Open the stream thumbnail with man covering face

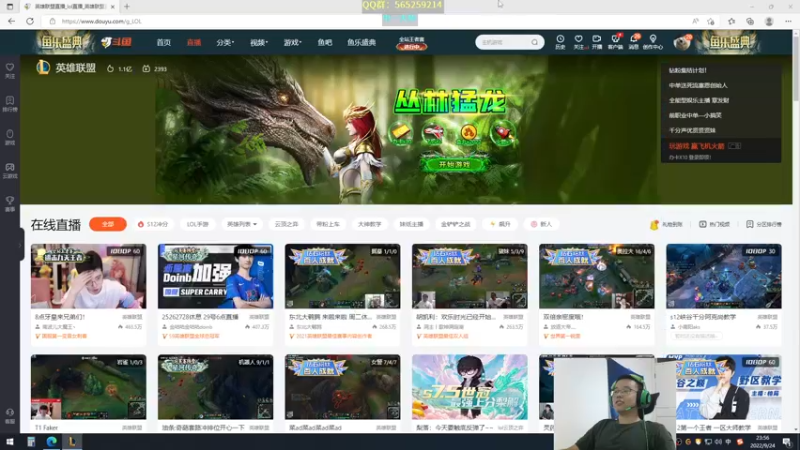(x=88, y=276)
